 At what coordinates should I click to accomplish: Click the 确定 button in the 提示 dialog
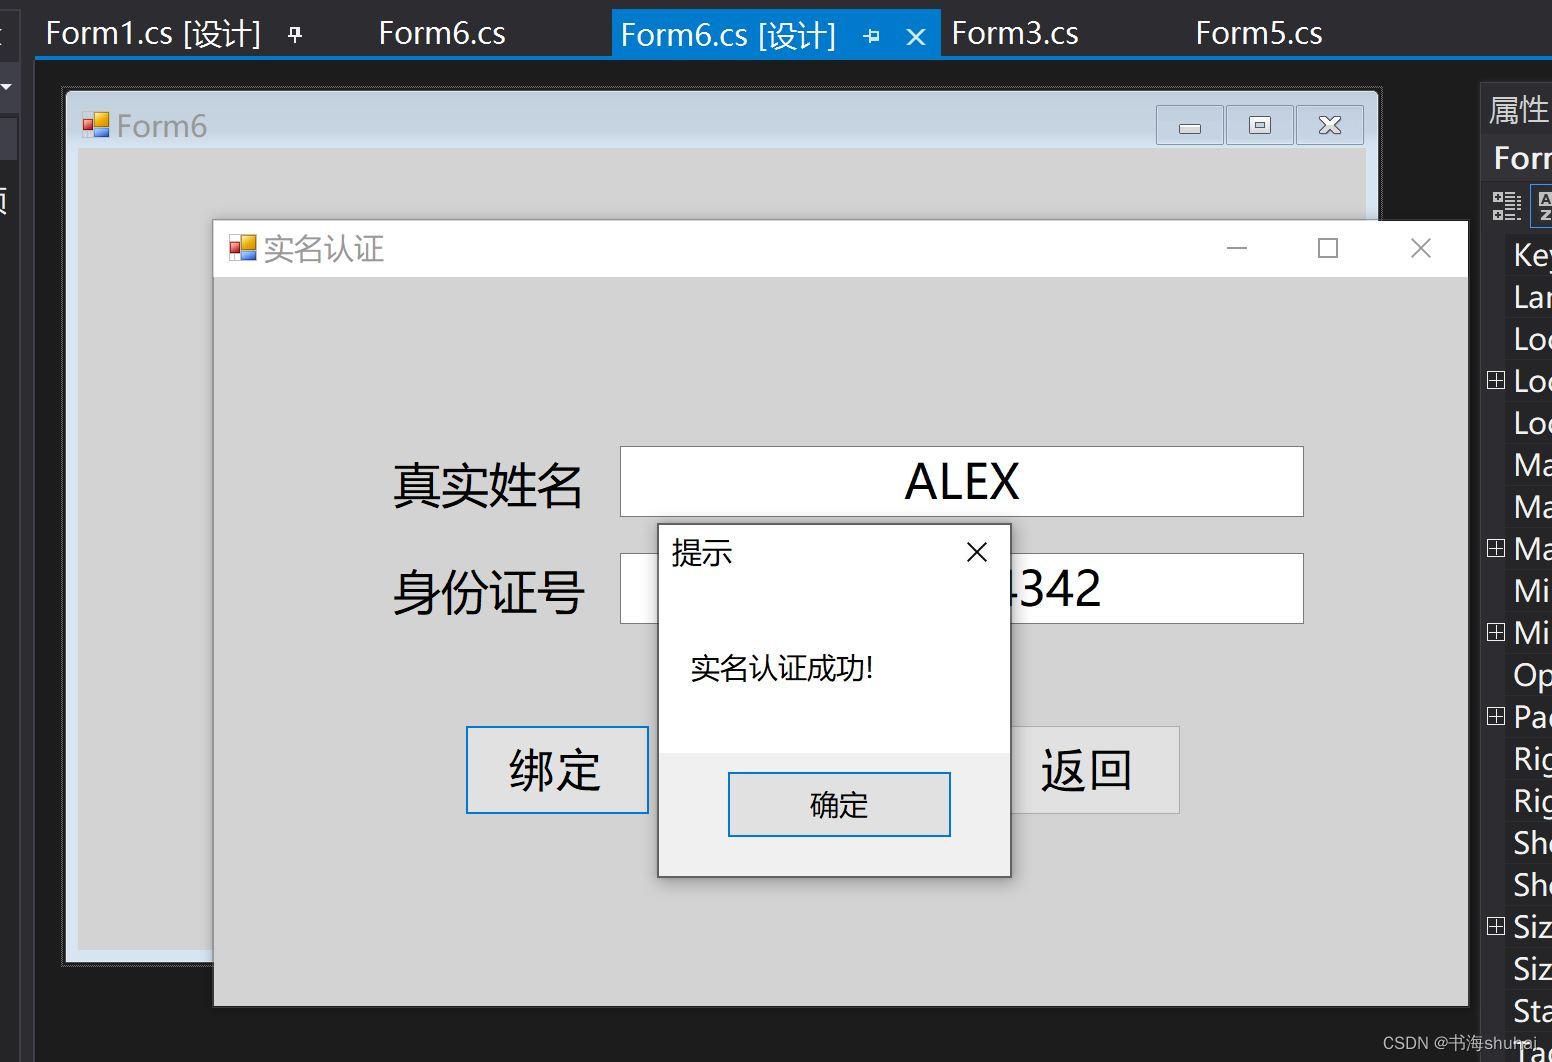839,804
